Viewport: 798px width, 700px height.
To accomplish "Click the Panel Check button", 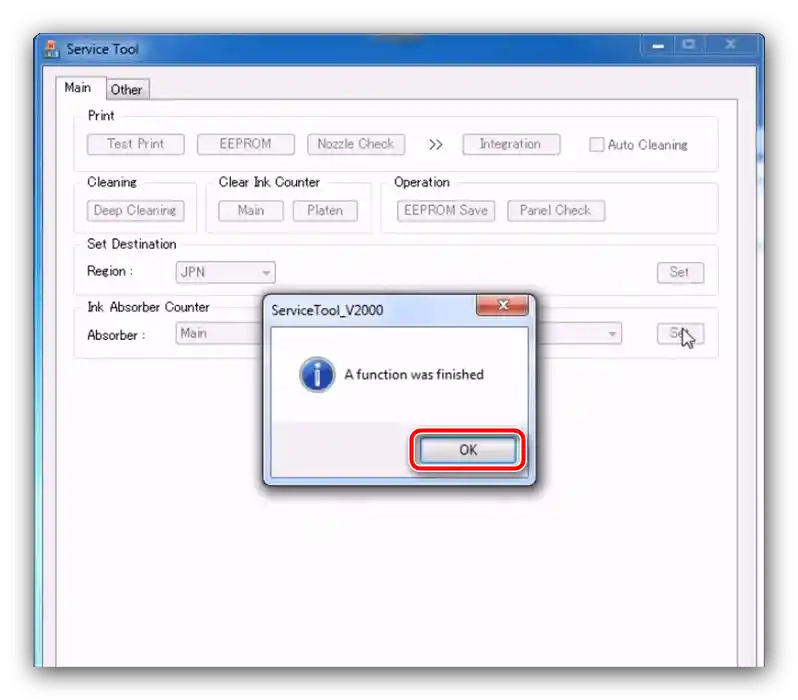I will [556, 211].
